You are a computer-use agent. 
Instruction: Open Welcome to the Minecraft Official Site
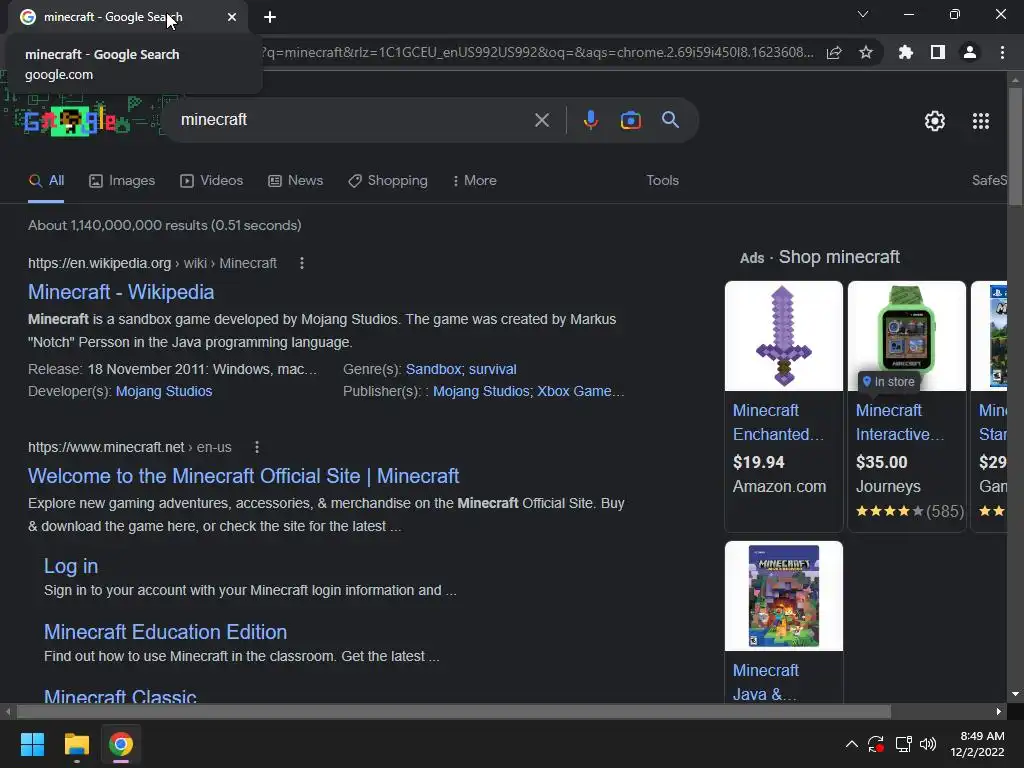(244, 476)
